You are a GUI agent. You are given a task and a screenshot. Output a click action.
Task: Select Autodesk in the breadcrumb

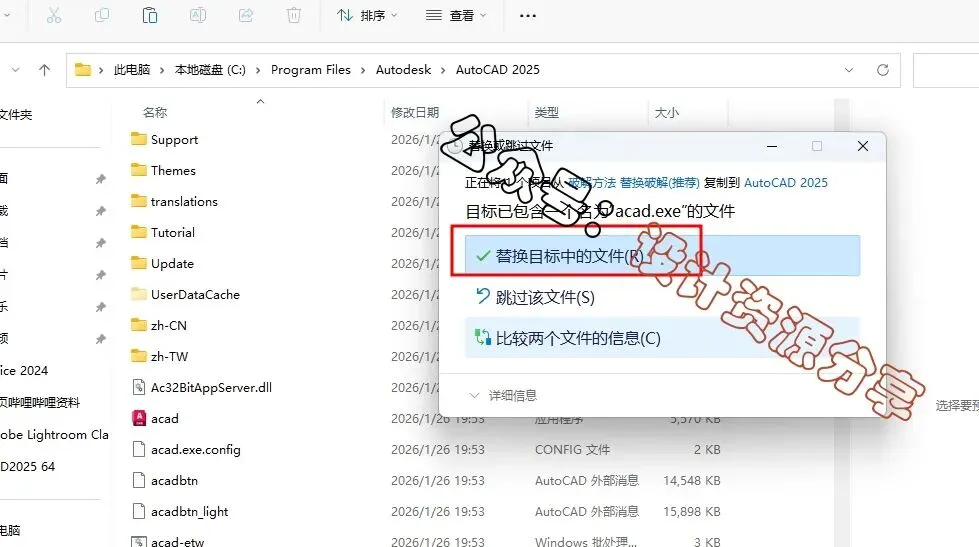point(403,69)
